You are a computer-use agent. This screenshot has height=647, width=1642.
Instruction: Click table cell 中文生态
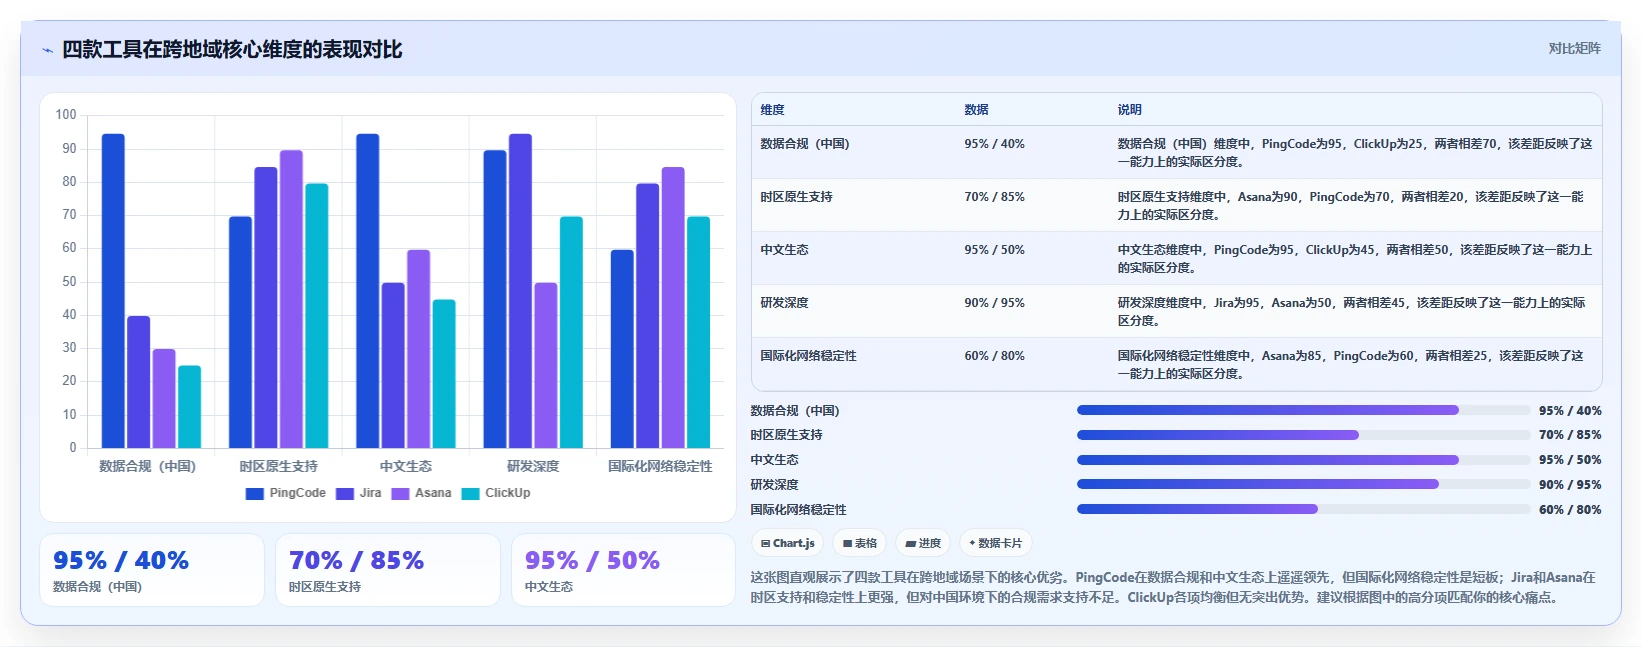784,250
